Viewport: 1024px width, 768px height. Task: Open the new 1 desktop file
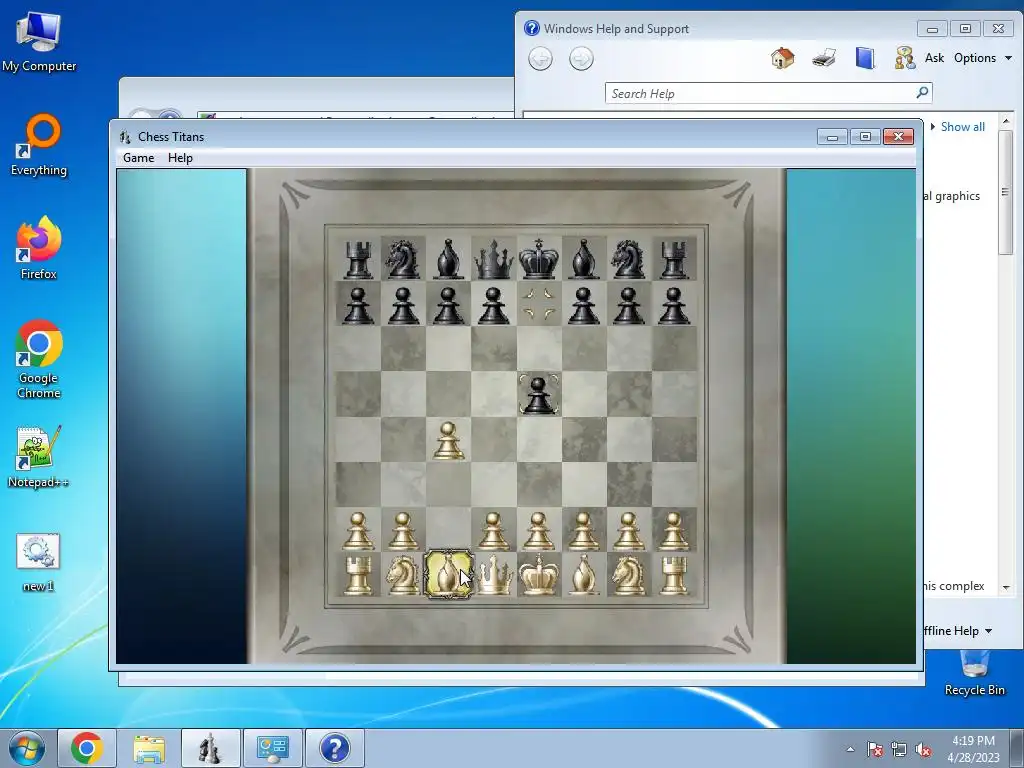tap(39, 563)
